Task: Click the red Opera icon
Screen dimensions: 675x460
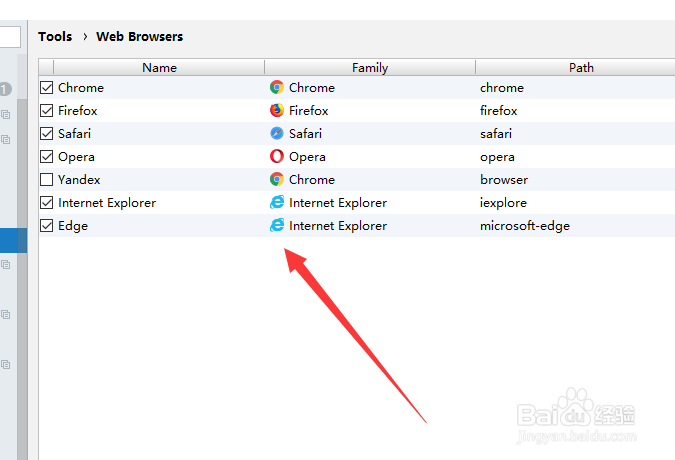Action: click(x=277, y=156)
